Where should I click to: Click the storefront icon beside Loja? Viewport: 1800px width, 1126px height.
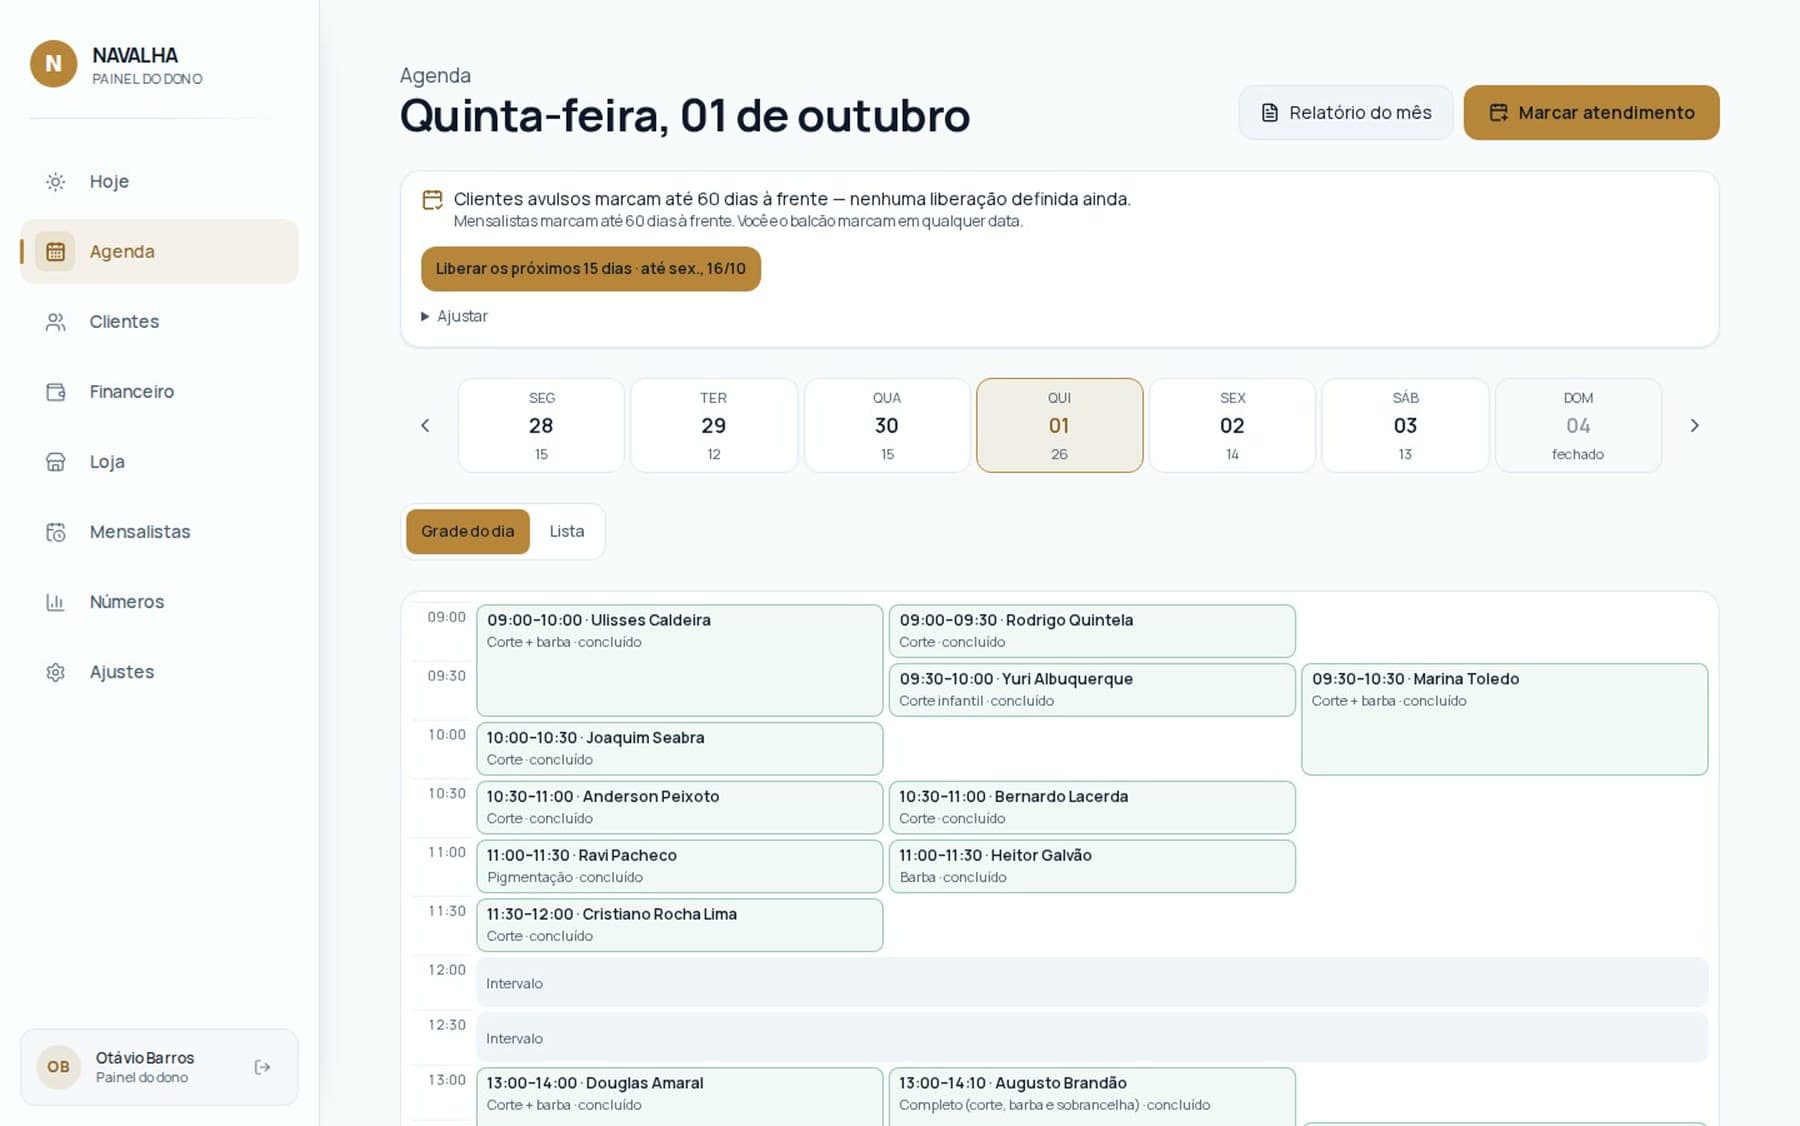click(x=56, y=462)
